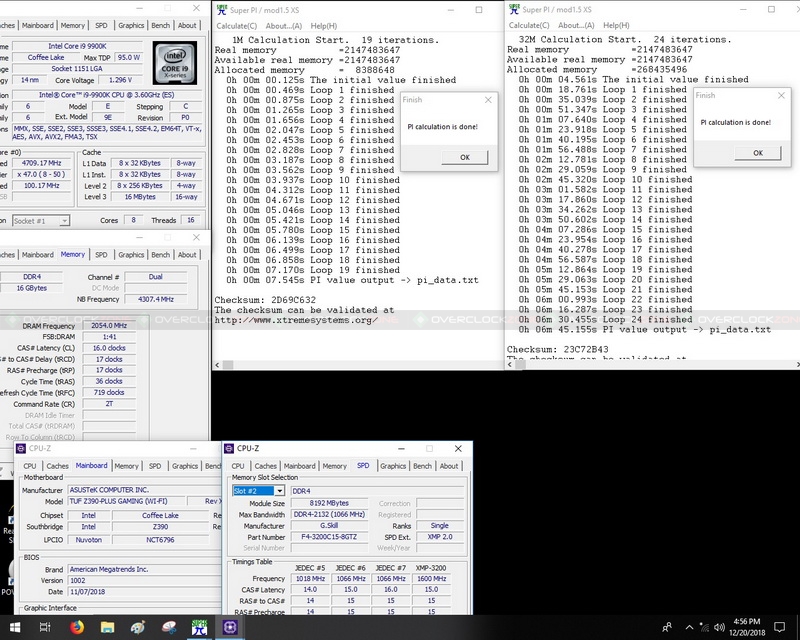800x640 pixels.
Task: Click Part Number field F4-3200C15-8GTZ
Action: (329, 537)
